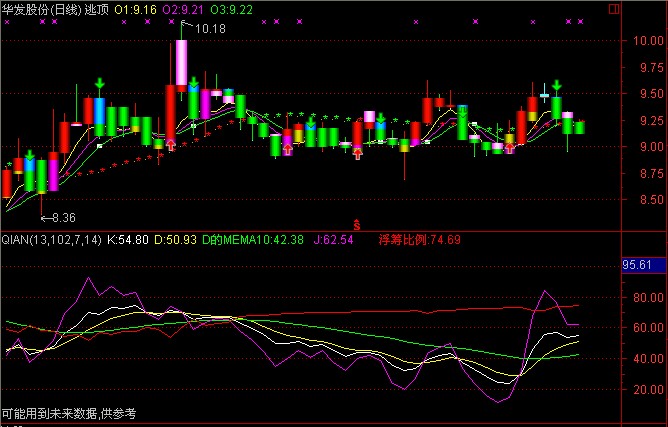The height and width of the screenshot is (427, 668).
Task: Click the 95.61 value box on the axis
Action: (637, 265)
